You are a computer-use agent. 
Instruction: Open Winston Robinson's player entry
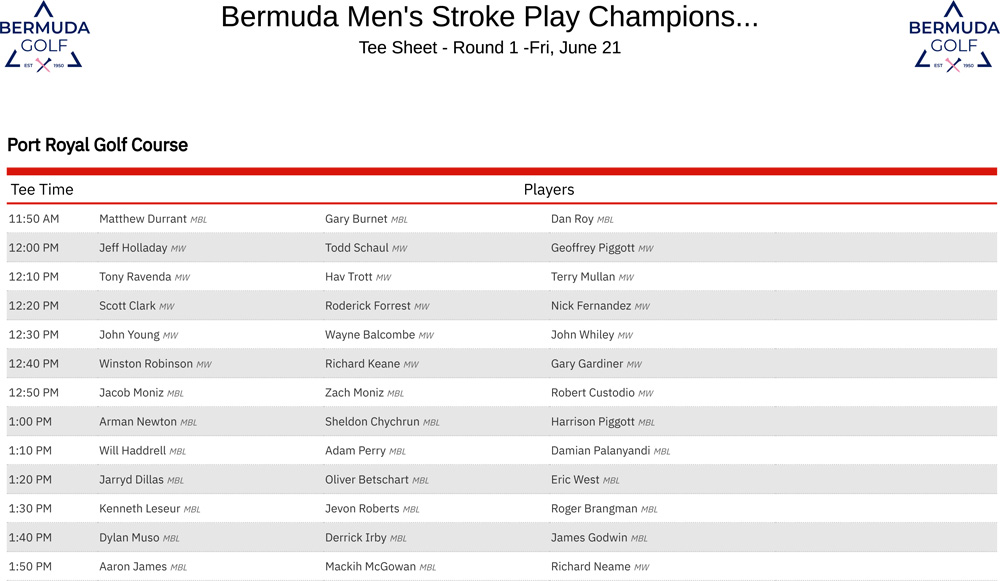pos(146,364)
